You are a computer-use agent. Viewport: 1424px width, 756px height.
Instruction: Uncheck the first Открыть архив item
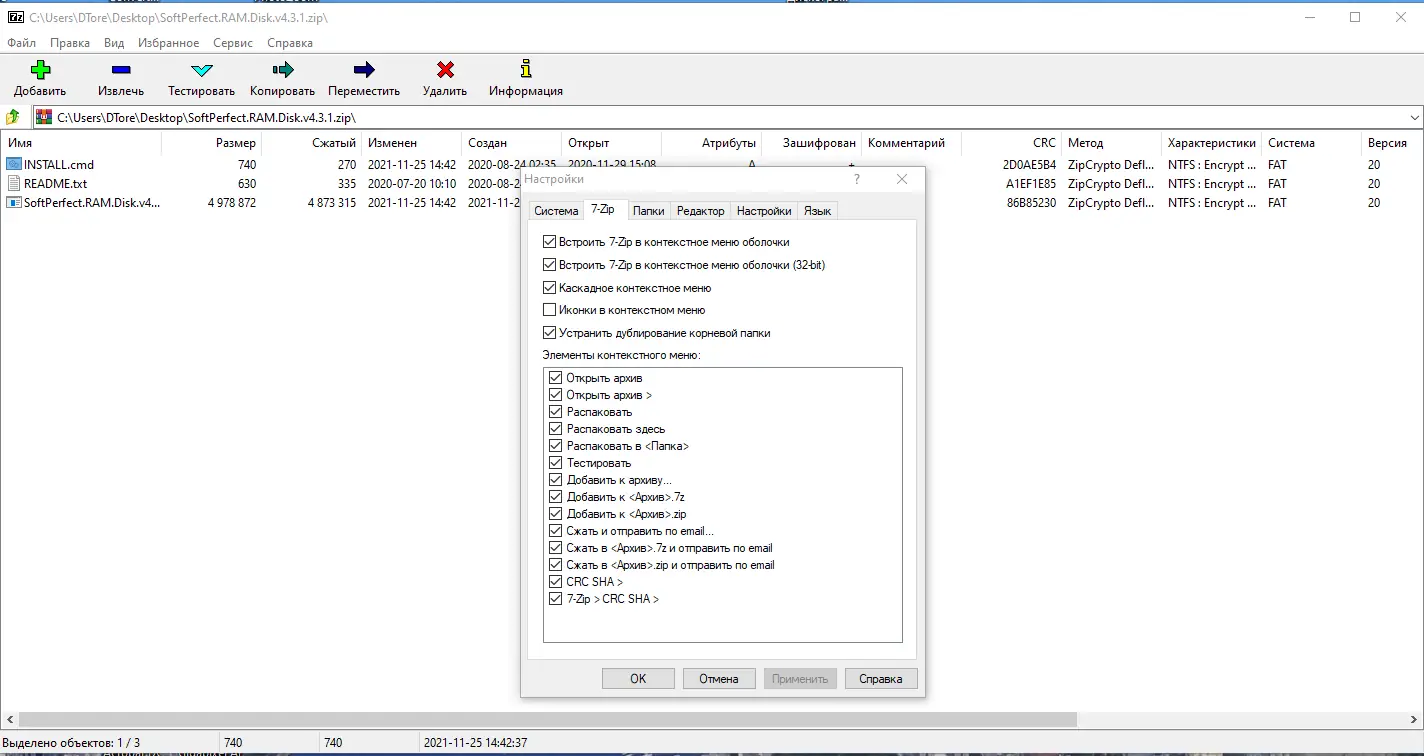point(556,378)
